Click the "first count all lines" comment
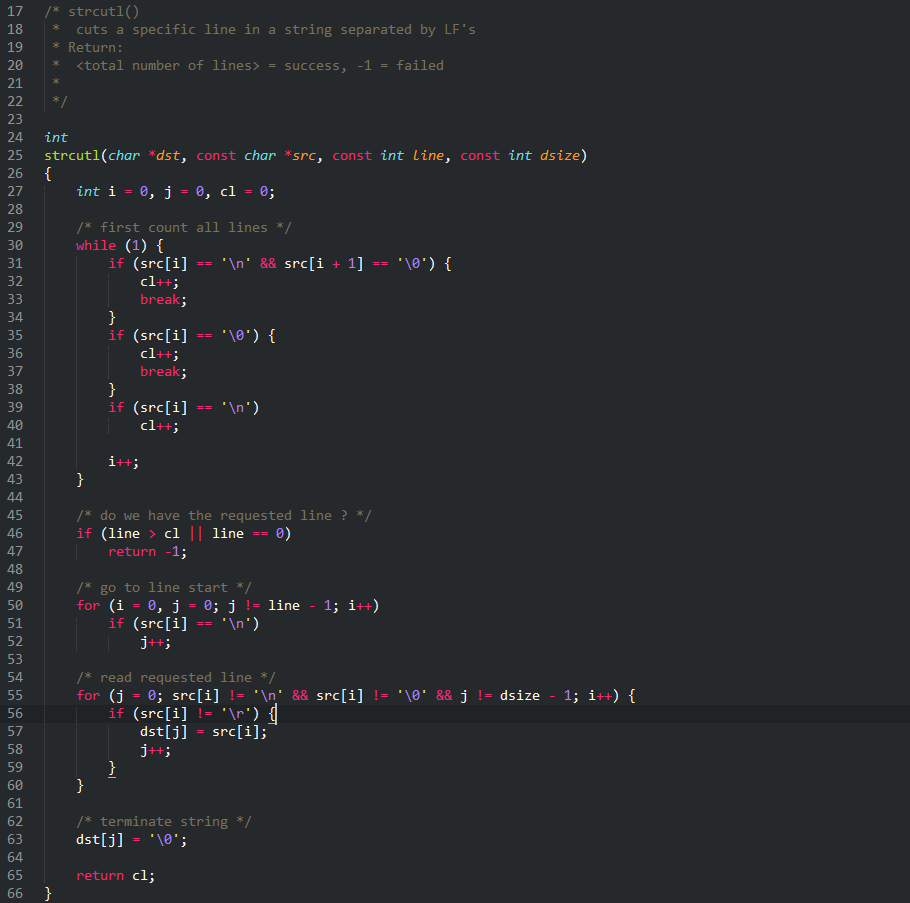The height and width of the screenshot is (903, 910). point(183,227)
